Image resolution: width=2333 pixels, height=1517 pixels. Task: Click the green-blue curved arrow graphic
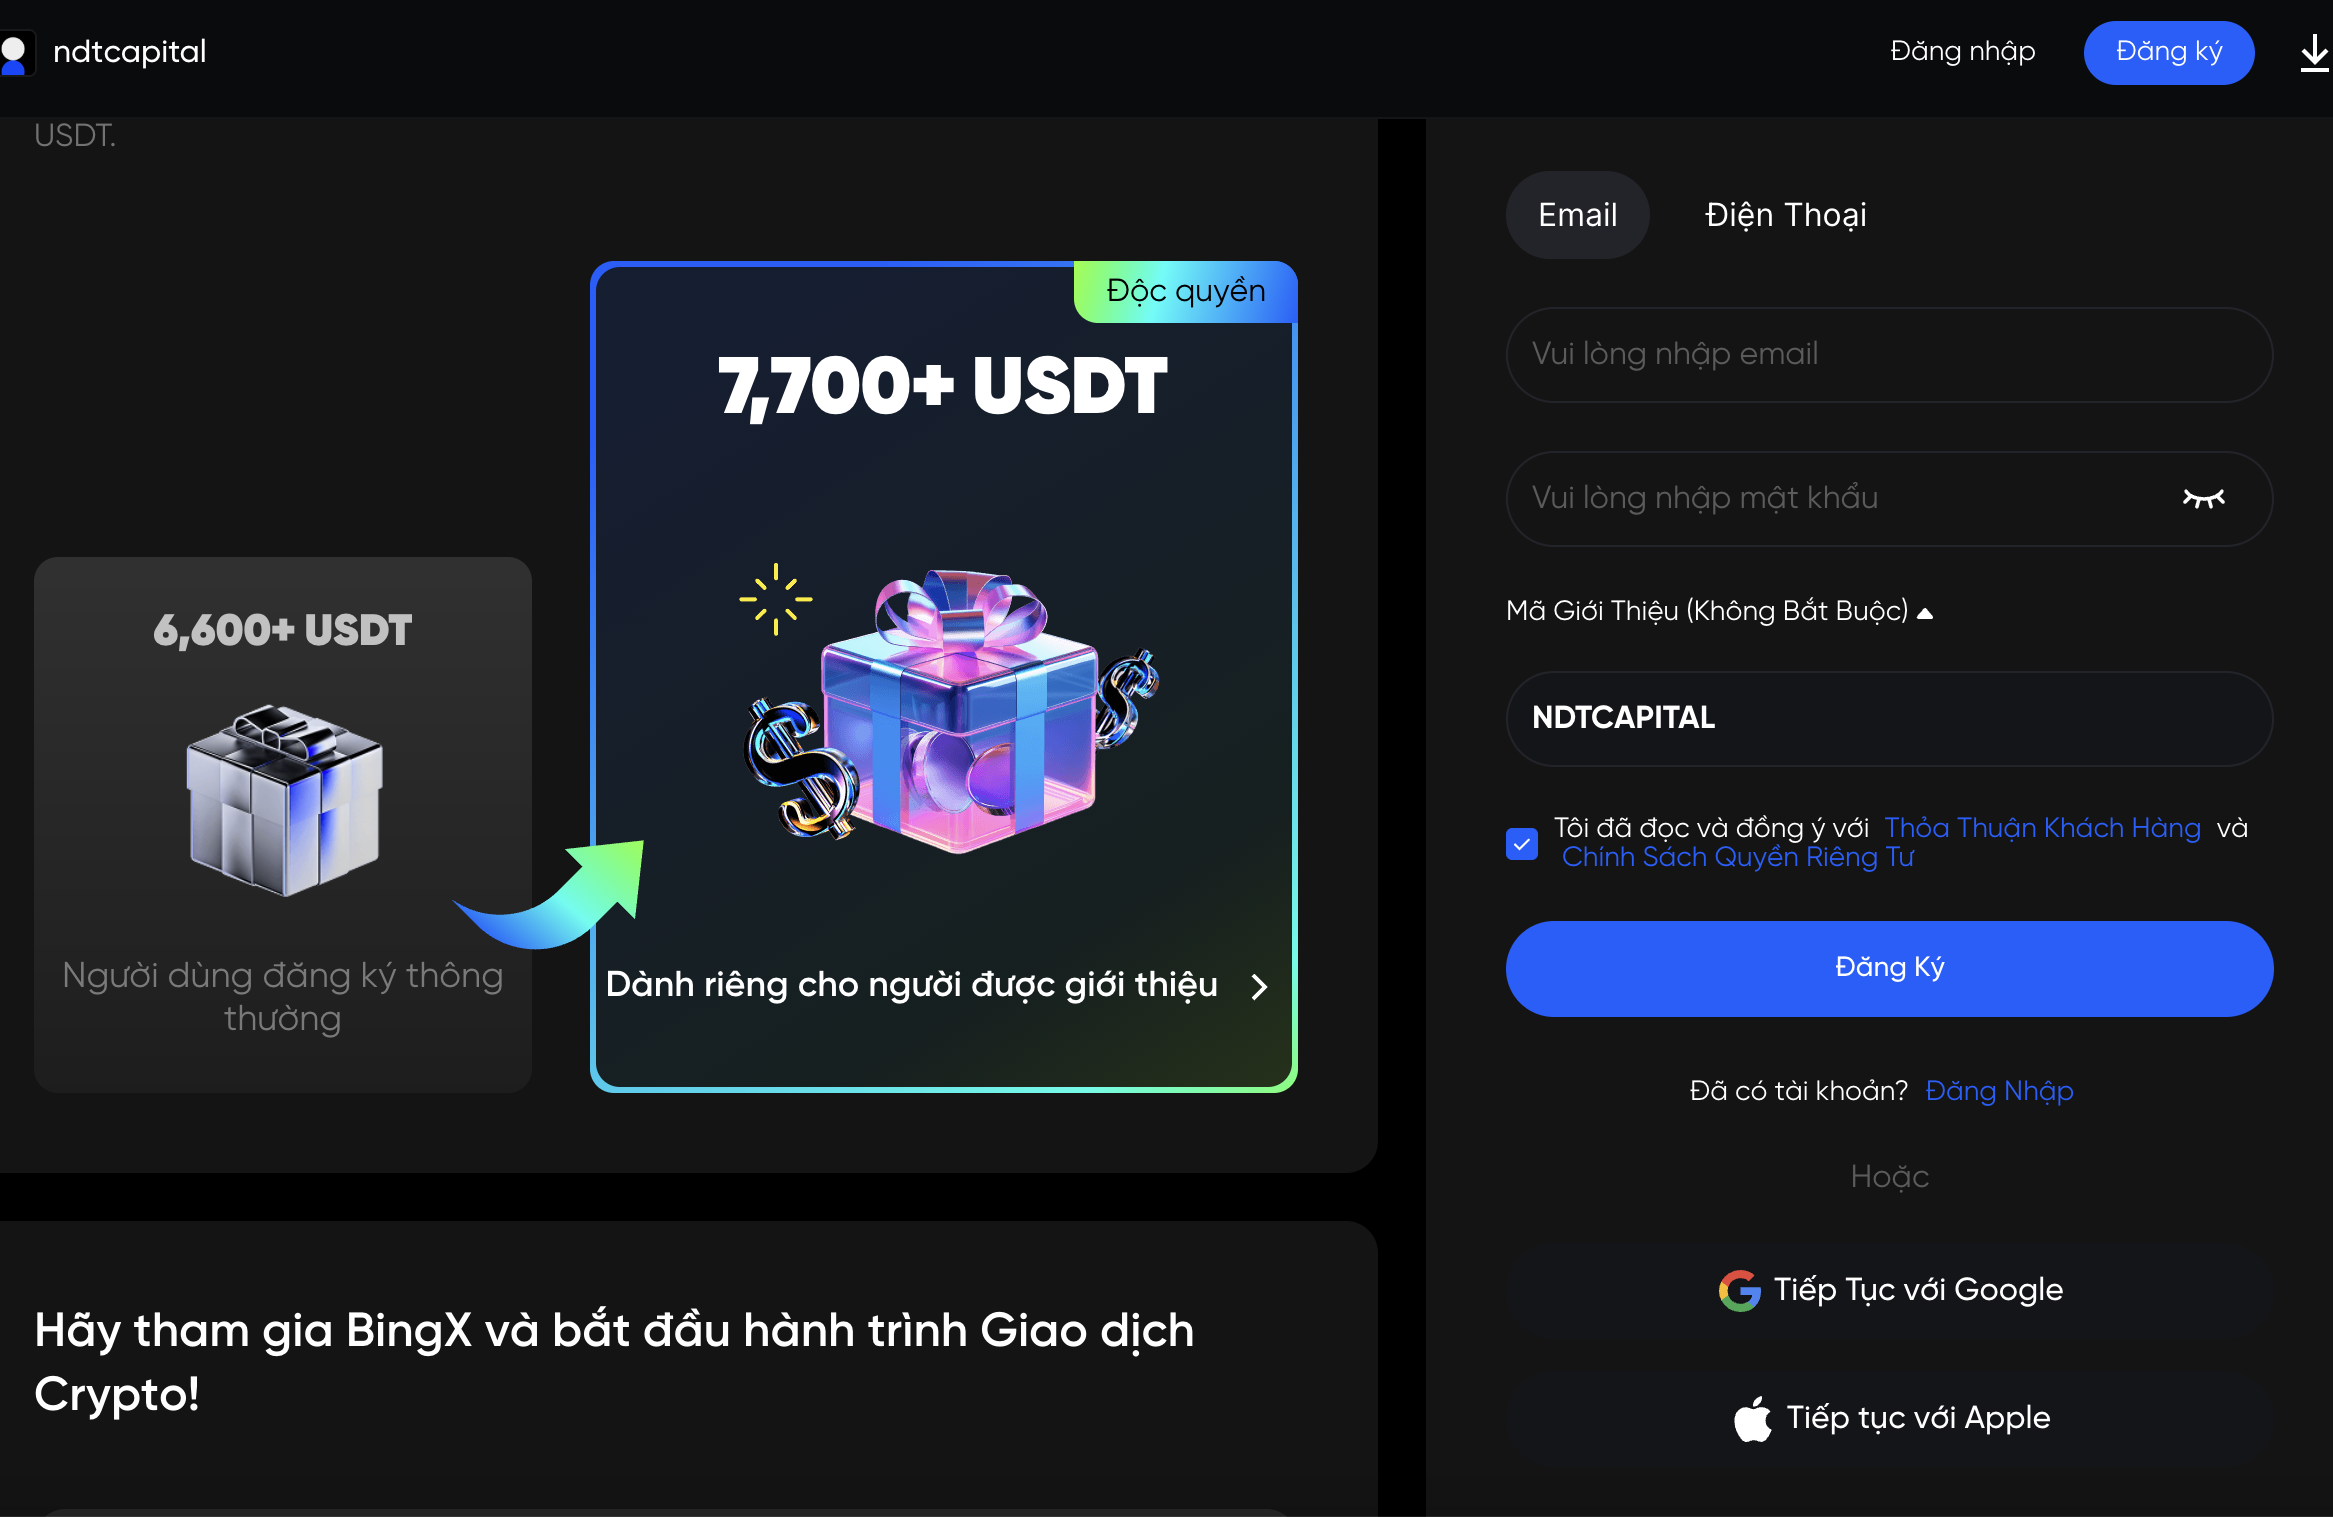(548, 893)
